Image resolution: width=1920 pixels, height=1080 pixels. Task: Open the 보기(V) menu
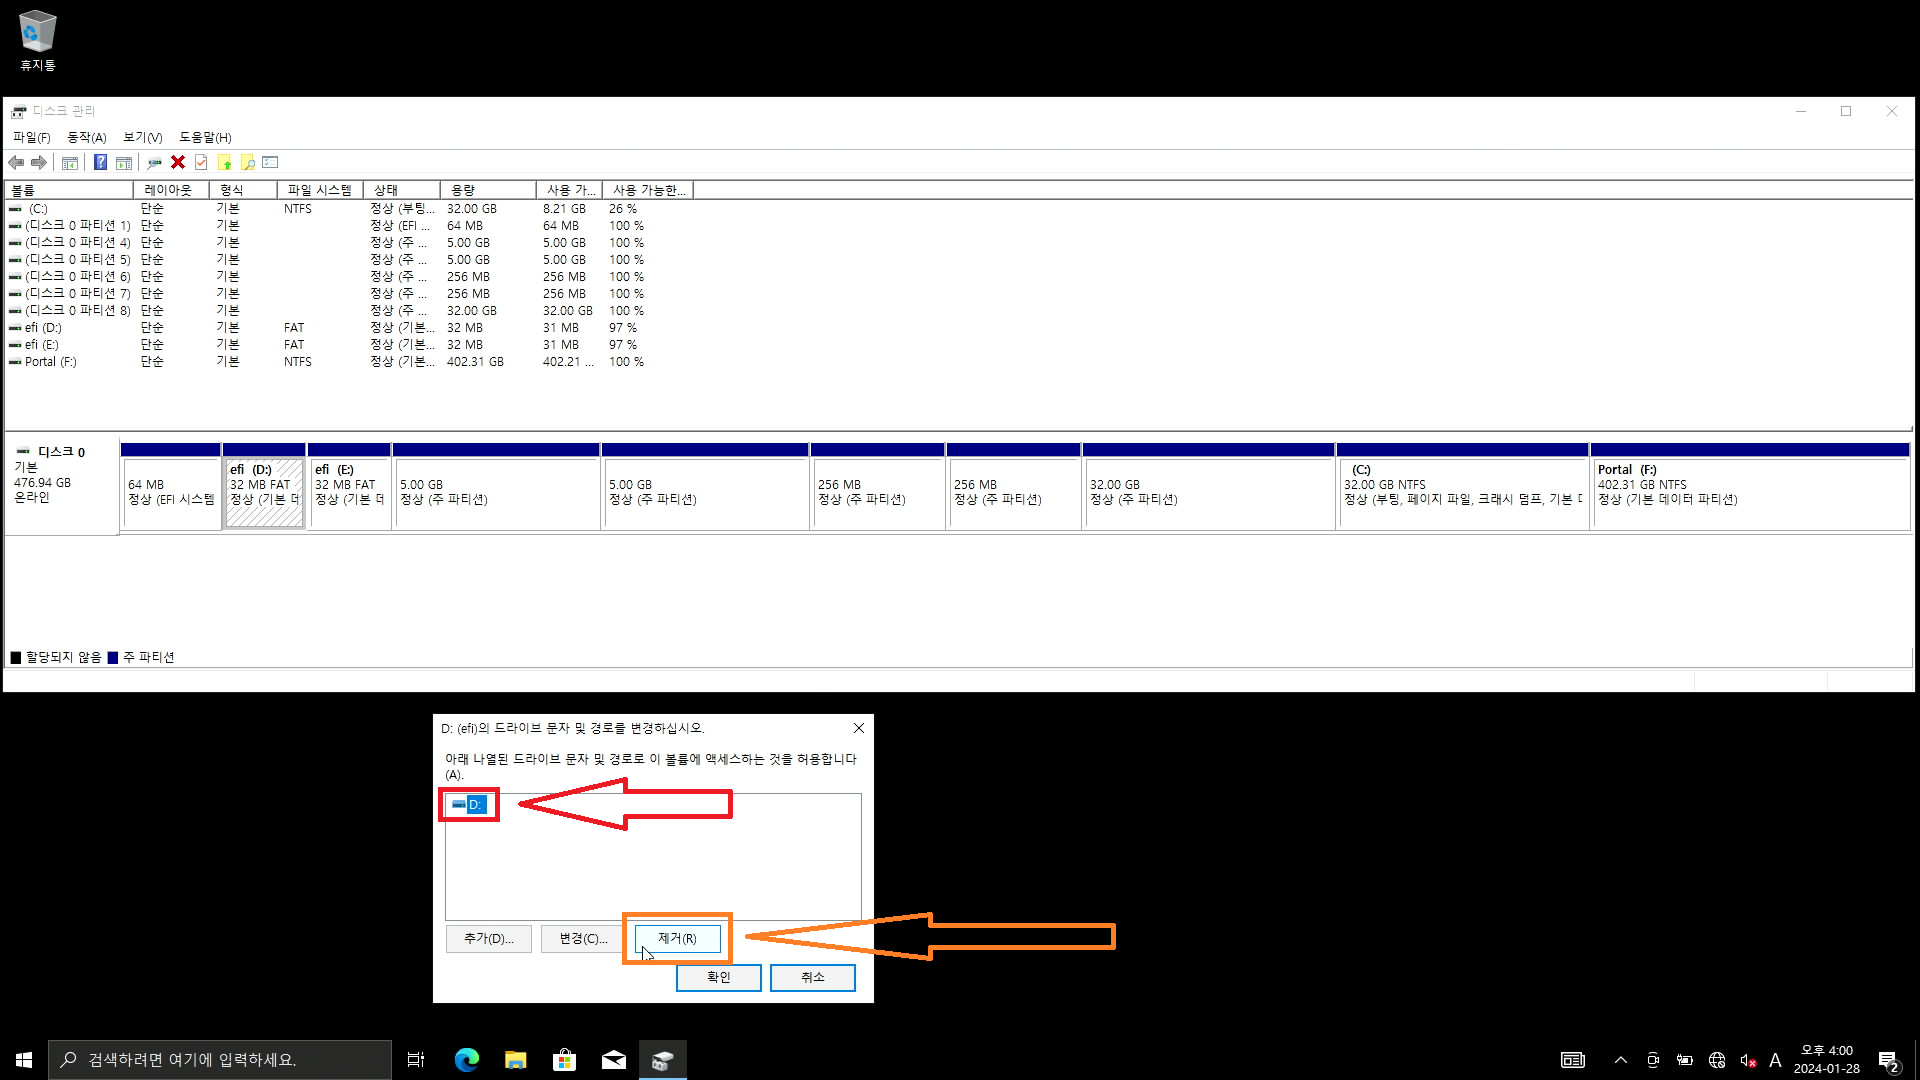pos(142,137)
